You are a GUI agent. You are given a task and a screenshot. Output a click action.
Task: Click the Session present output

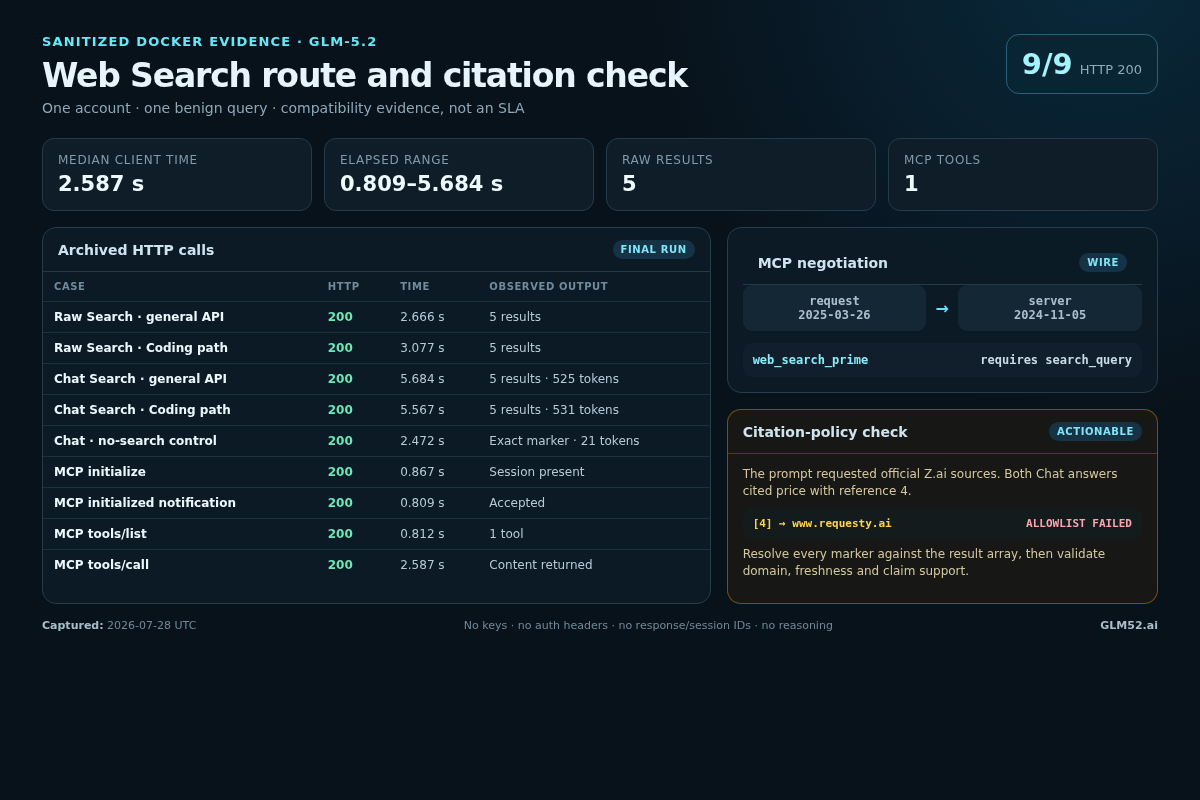(537, 472)
